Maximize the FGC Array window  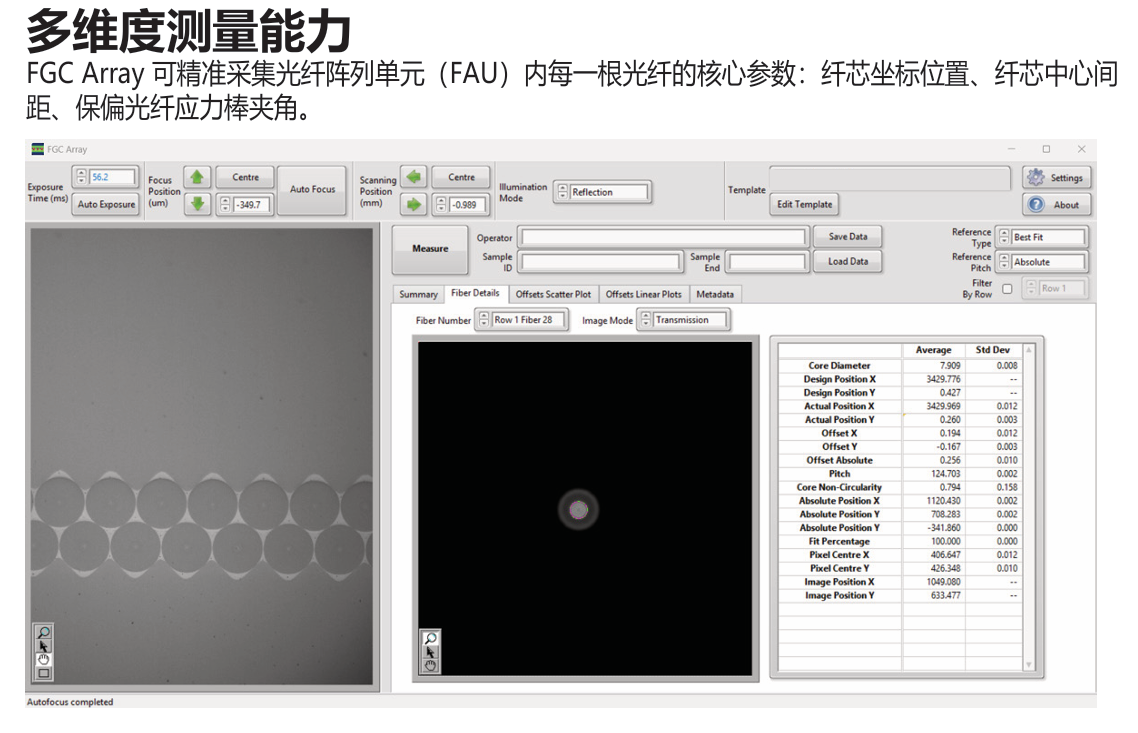tap(1046, 149)
